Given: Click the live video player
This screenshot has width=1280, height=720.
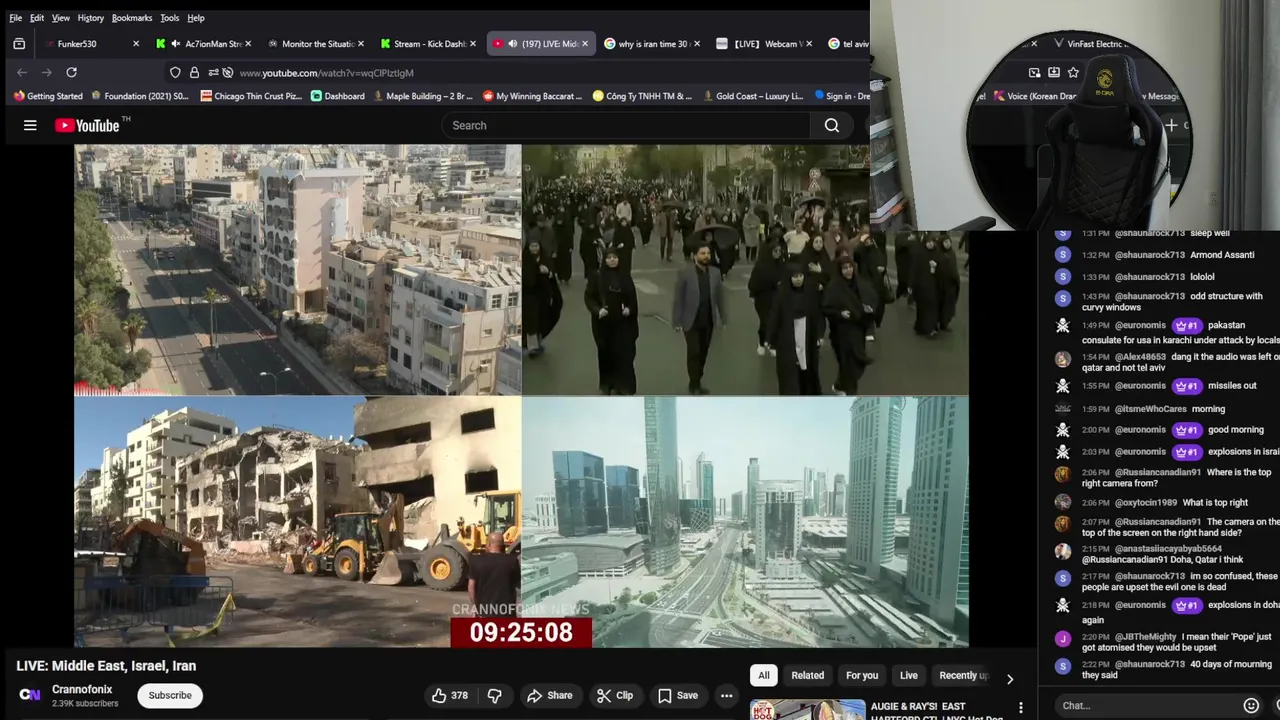Looking at the screenshot, I should 521,396.
